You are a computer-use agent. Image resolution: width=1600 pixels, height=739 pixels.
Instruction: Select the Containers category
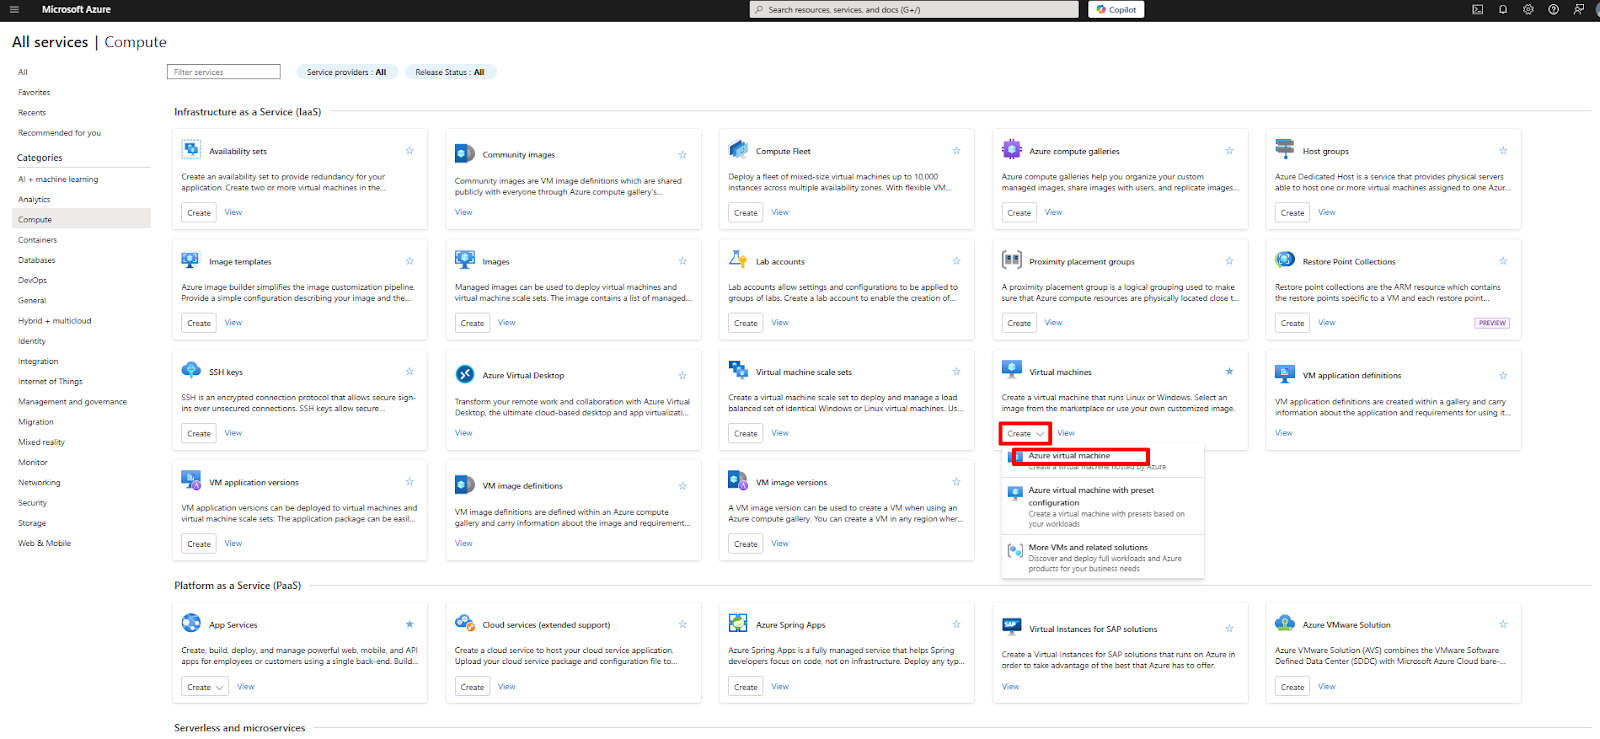pos(38,240)
